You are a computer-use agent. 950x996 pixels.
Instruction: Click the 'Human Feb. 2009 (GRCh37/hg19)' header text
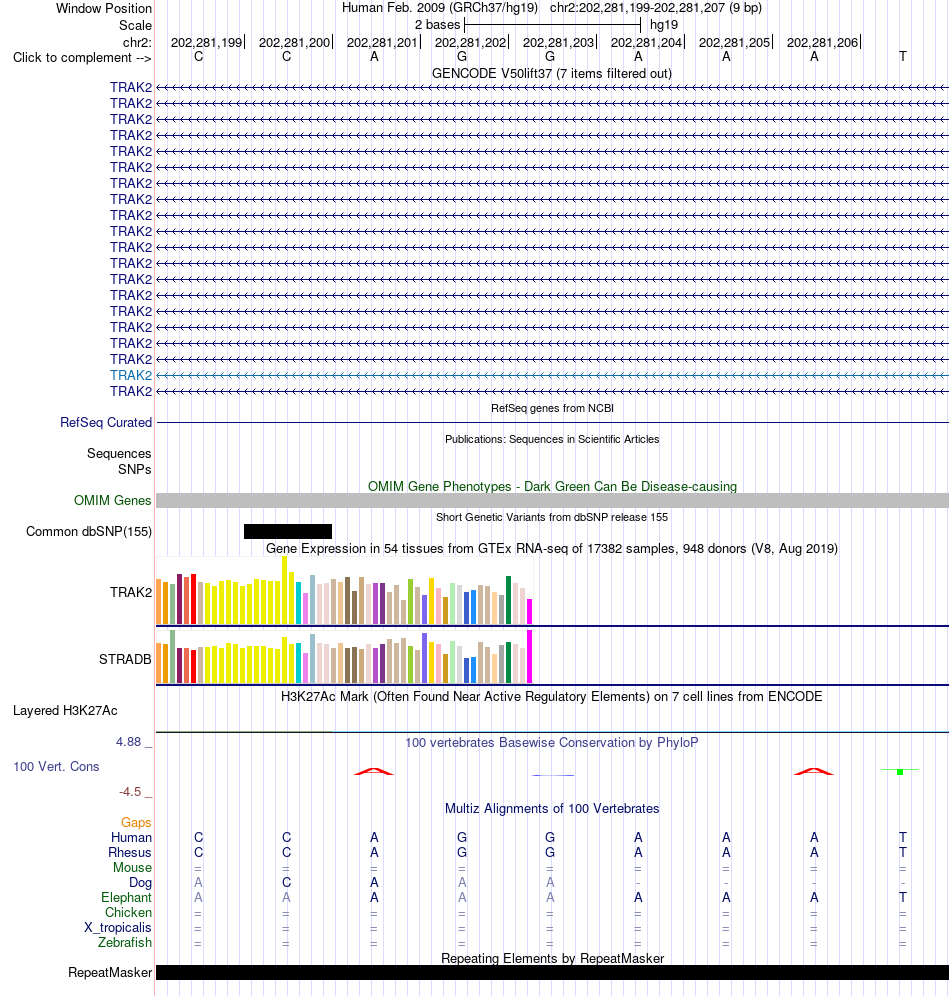pos(440,8)
